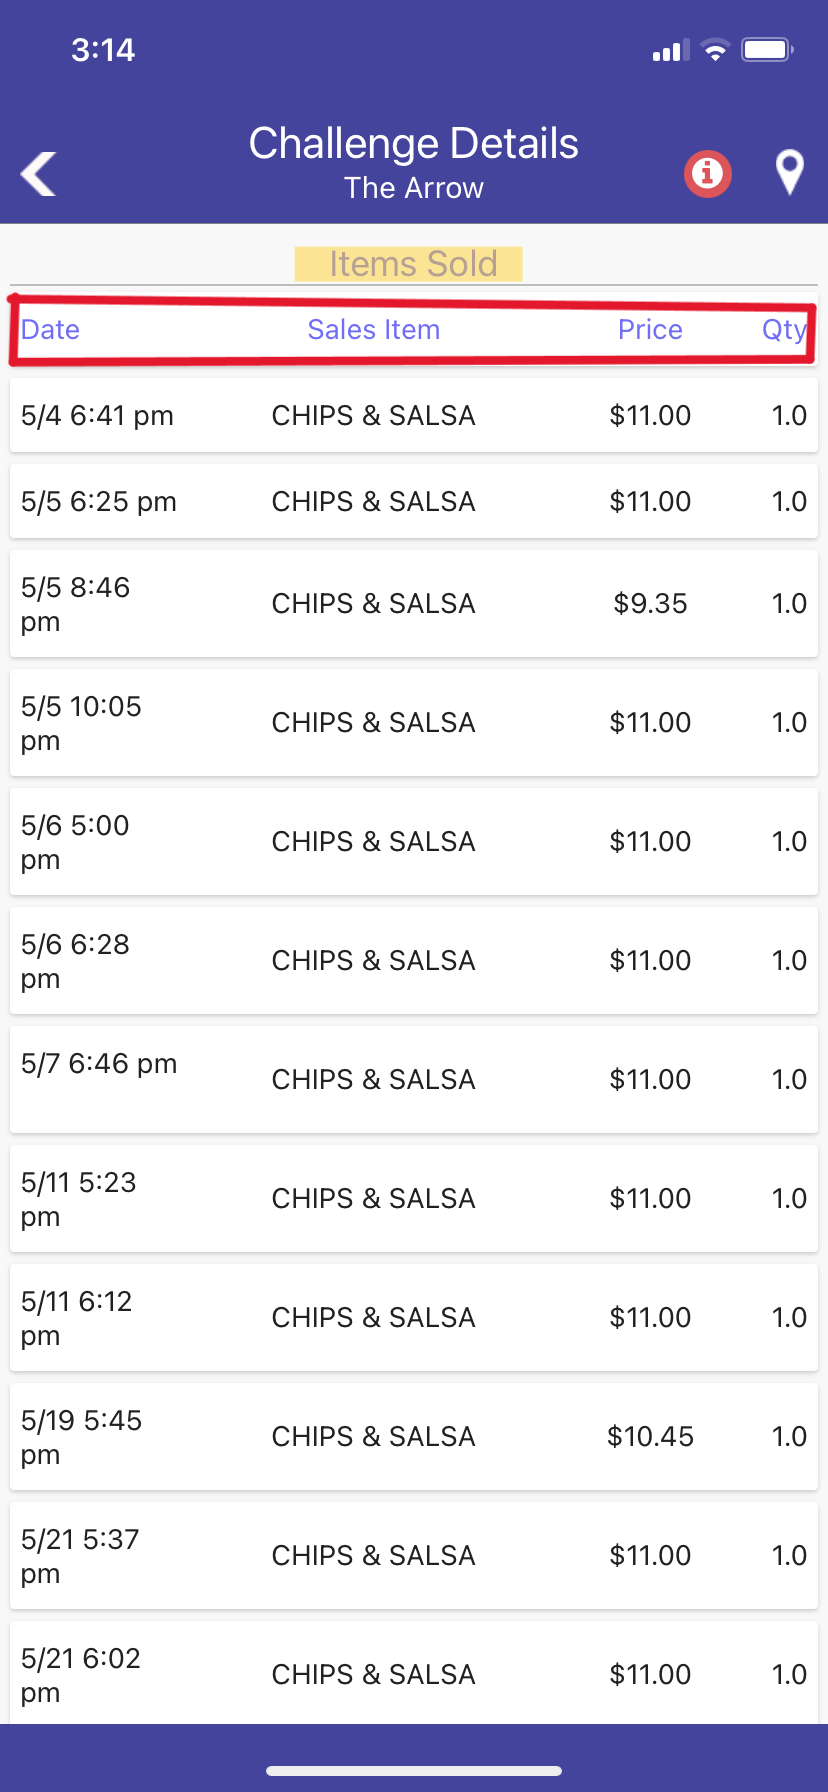Tap the back arrow icon

click(39, 174)
